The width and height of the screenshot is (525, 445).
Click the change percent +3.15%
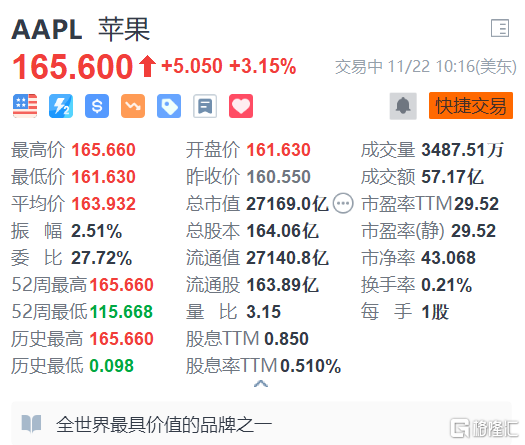263,66
